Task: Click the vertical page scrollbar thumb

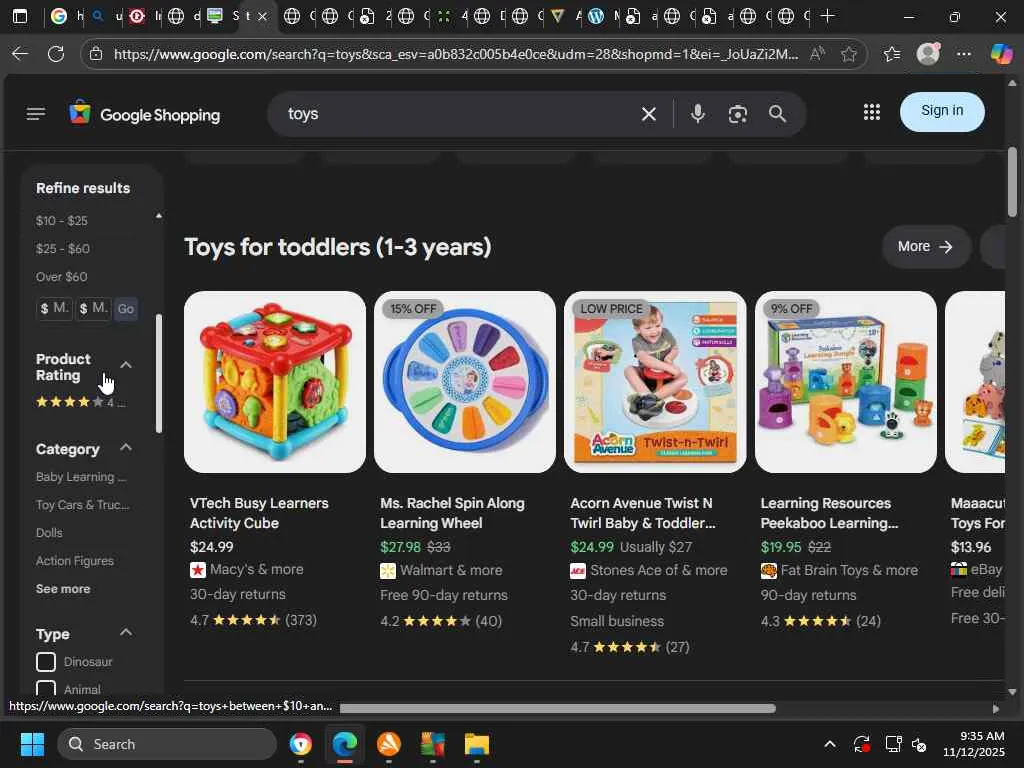Action: (x=1012, y=182)
